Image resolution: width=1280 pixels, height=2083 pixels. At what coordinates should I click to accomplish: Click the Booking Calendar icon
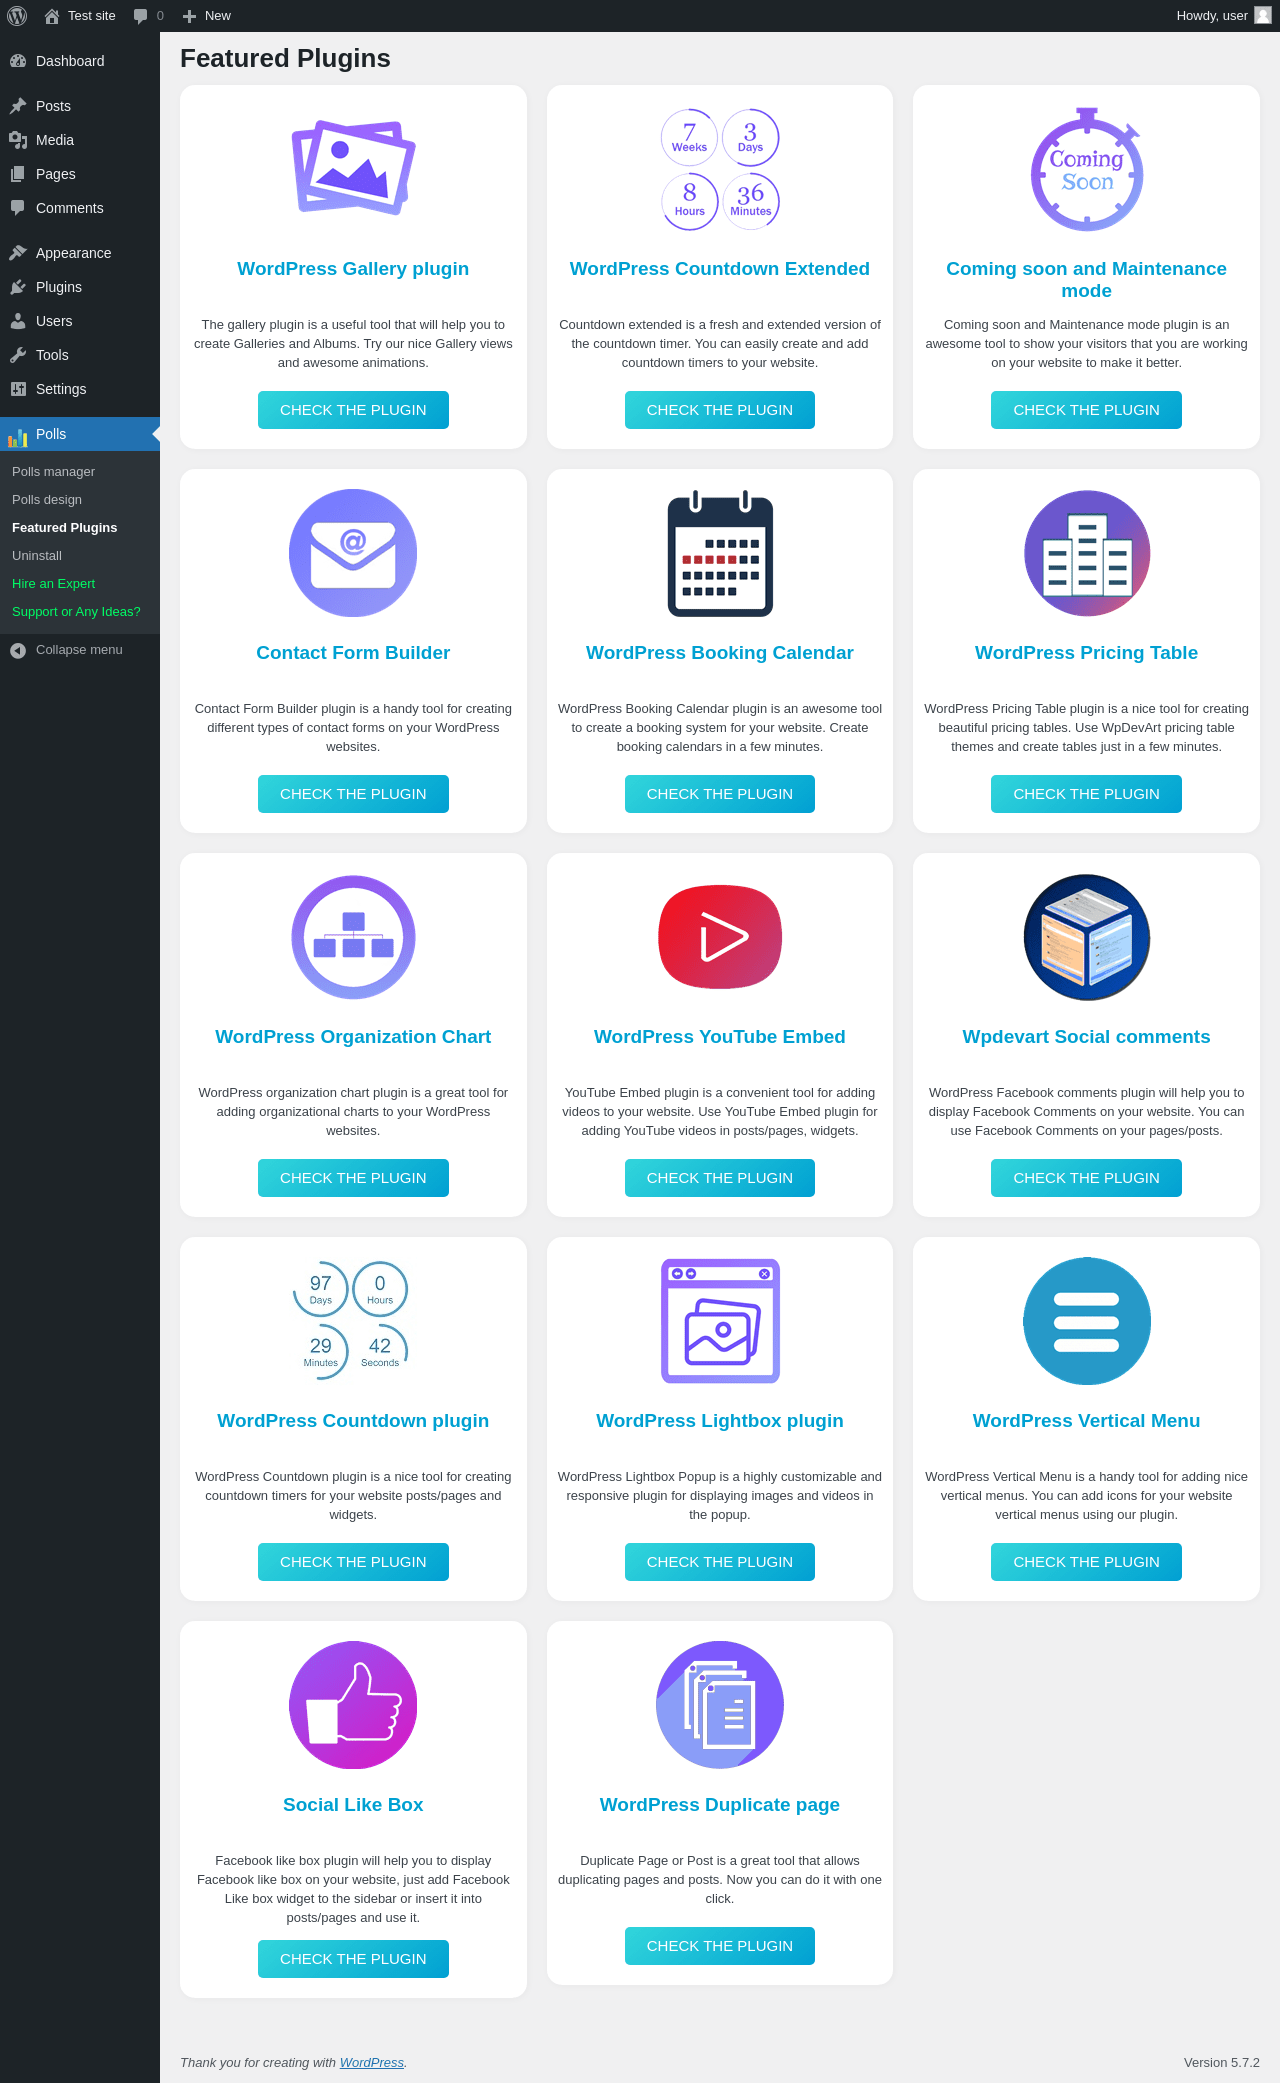720,553
